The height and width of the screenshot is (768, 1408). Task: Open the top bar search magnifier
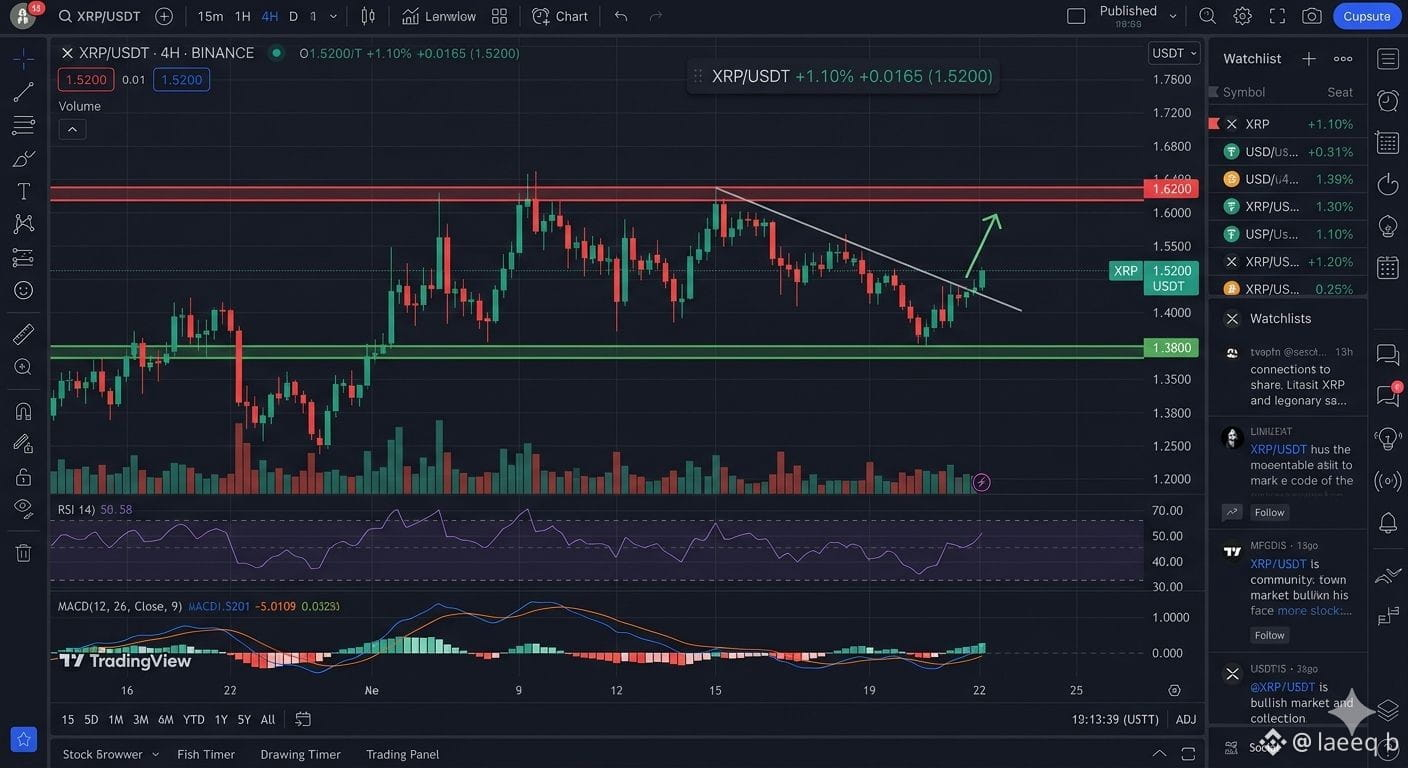pos(1207,16)
